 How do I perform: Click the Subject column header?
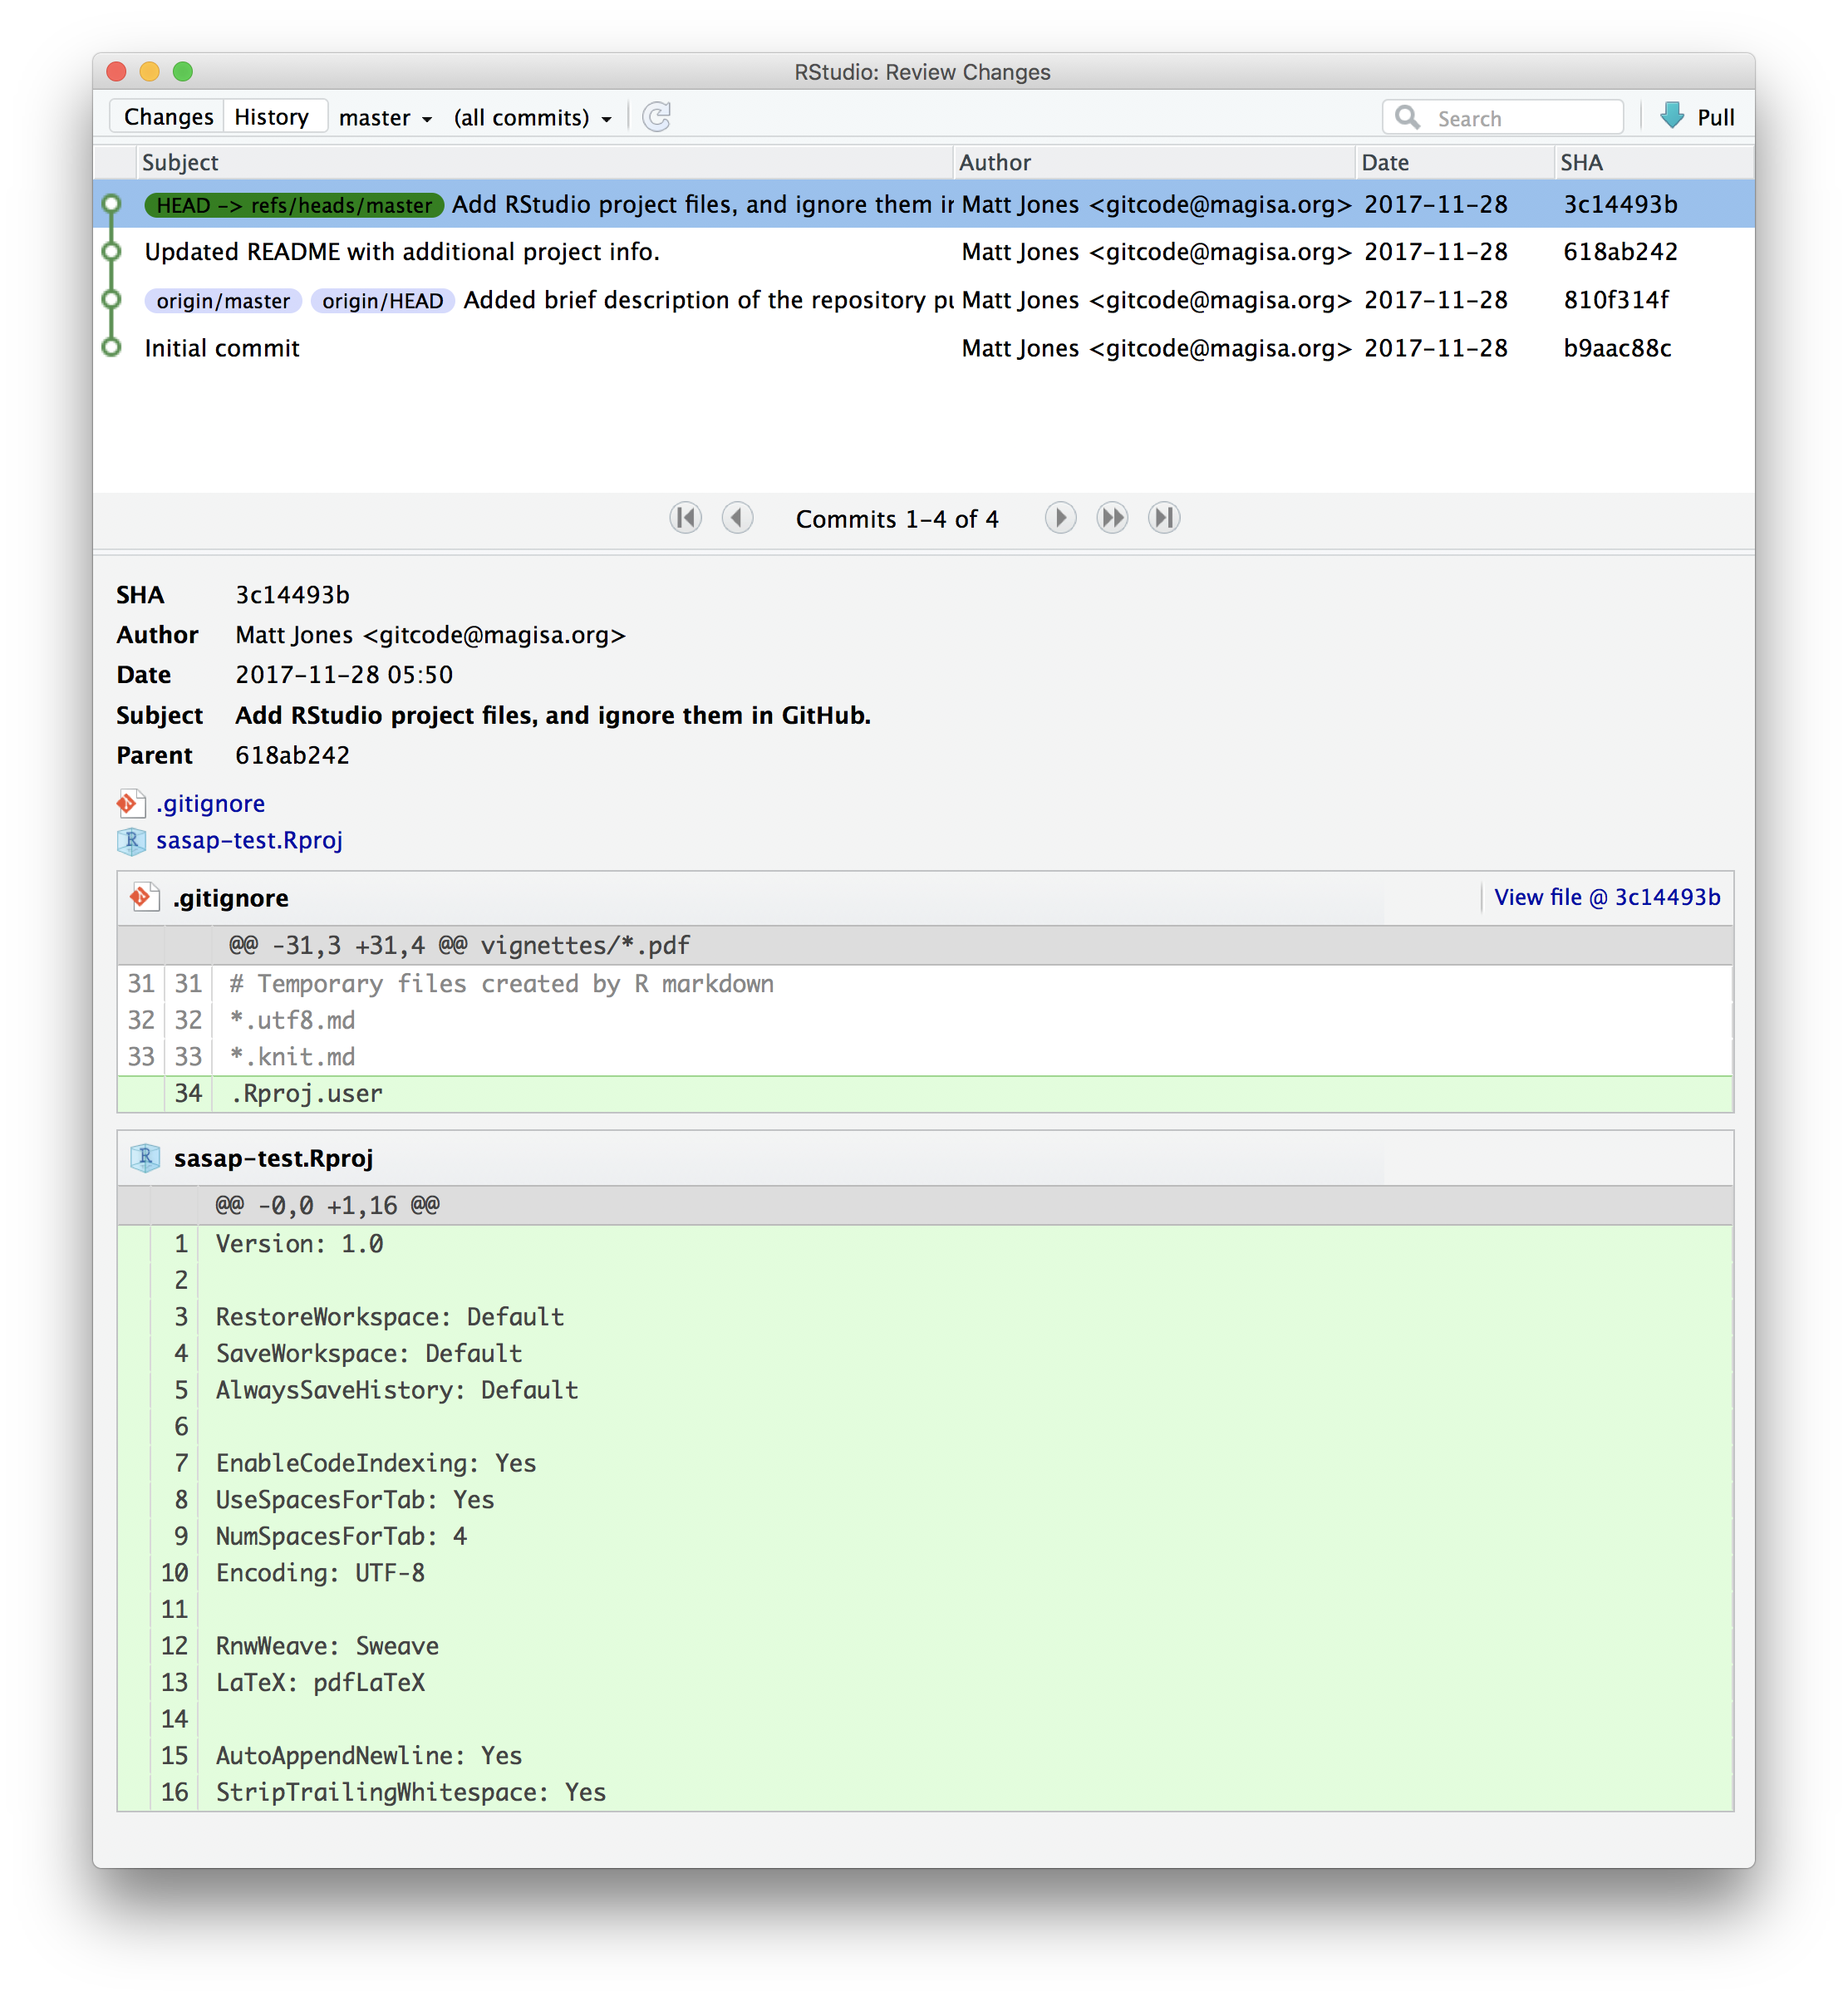pos(545,162)
